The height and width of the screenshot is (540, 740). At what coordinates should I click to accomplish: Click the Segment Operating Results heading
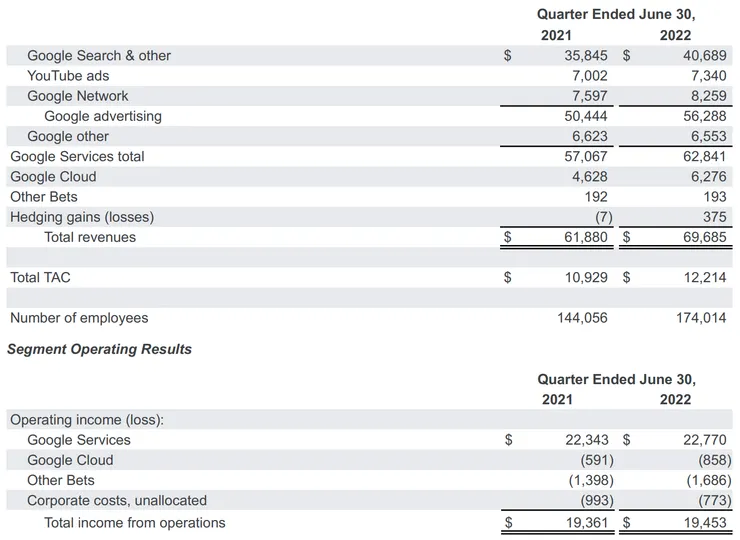(x=99, y=349)
